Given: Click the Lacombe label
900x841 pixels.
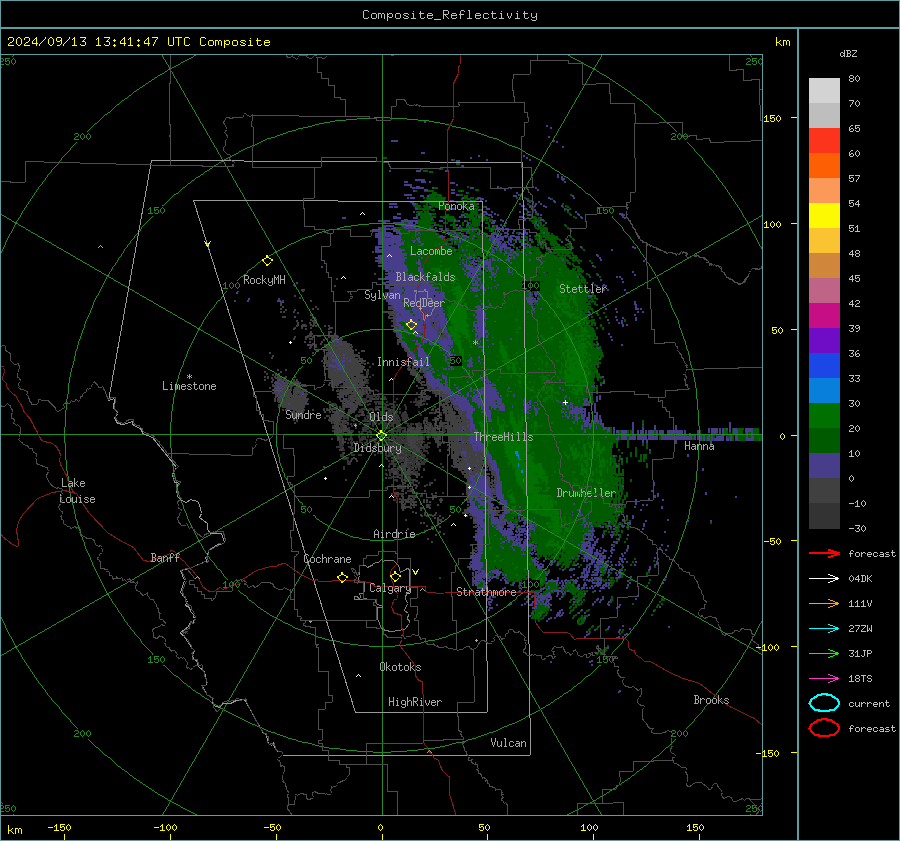Looking at the screenshot, I should 431,251.
